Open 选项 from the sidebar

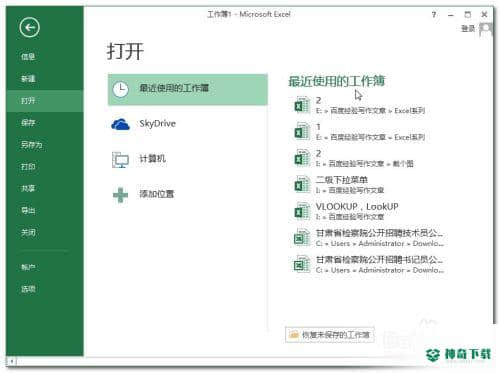[x=28, y=289]
